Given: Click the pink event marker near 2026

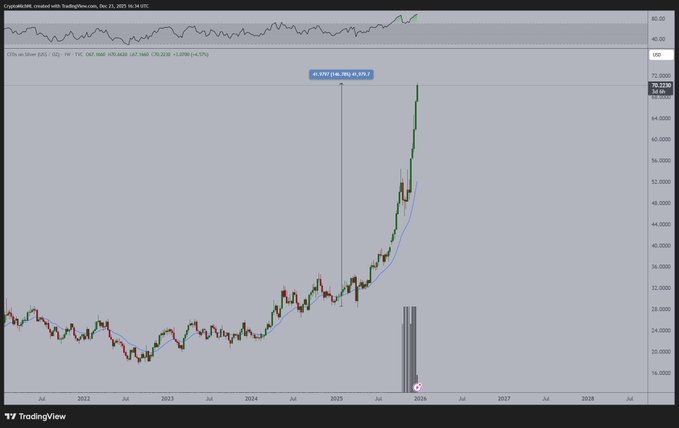Looking at the screenshot, I should (x=417, y=385).
